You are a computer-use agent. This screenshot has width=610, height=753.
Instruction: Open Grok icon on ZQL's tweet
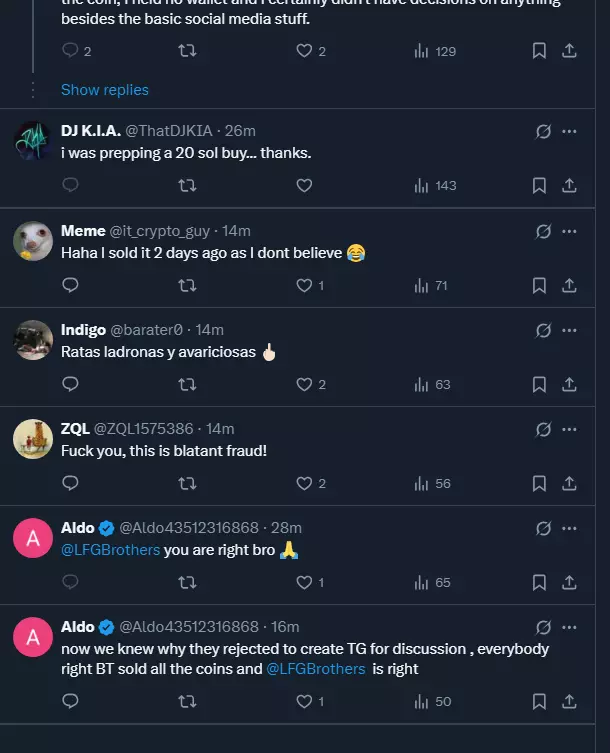pos(543,429)
